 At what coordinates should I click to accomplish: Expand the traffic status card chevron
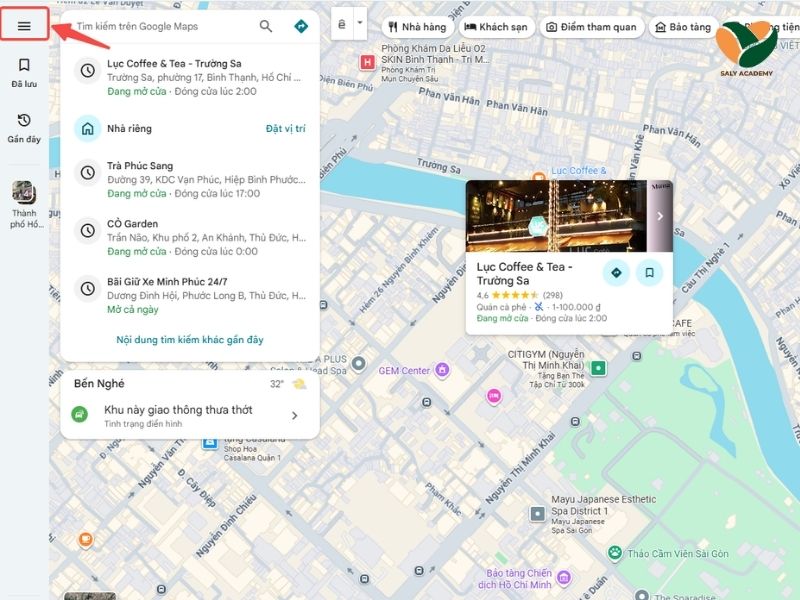coord(295,416)
